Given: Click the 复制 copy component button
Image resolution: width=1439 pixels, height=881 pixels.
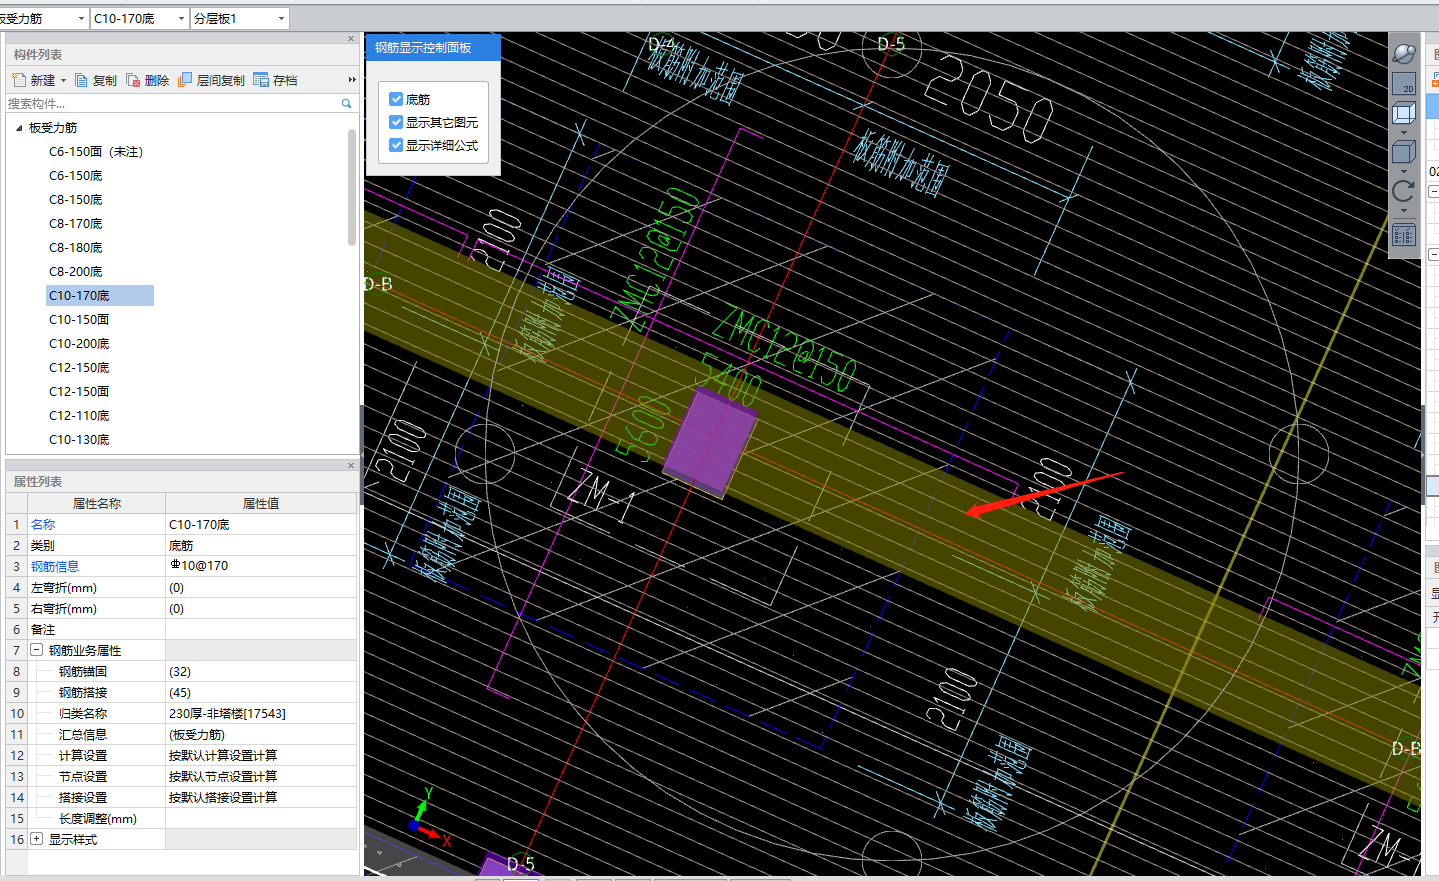Looking at the screenshot, I should 96,80.
